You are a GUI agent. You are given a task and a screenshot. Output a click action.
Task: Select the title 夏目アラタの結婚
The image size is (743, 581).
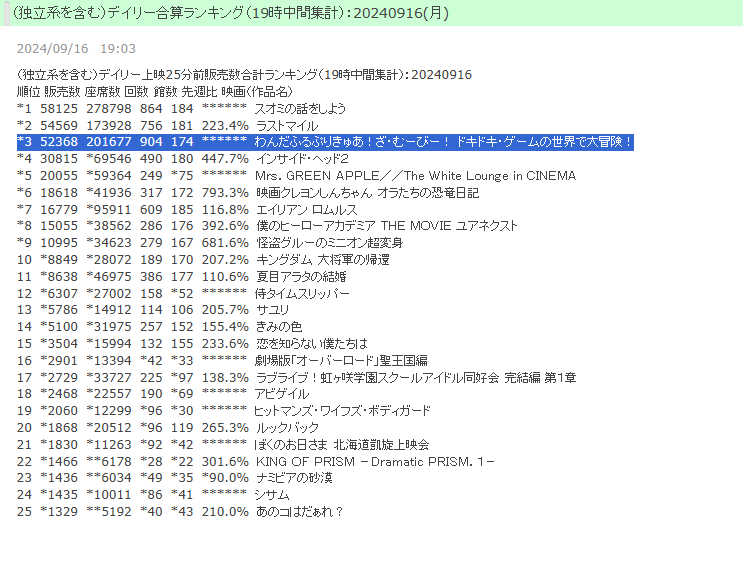click(x=301, y=277)
